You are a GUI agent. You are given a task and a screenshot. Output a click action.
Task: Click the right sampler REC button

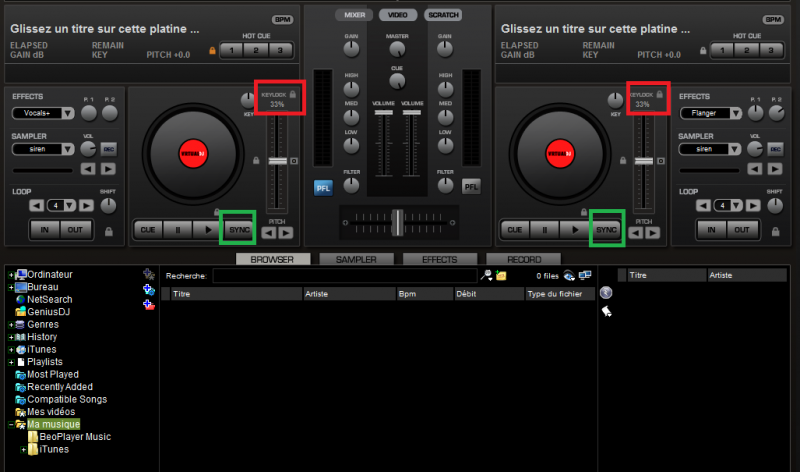click(x=775, y=149)
